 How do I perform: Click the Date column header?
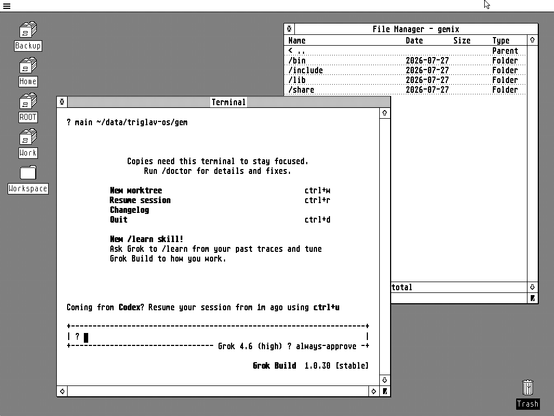414,41
